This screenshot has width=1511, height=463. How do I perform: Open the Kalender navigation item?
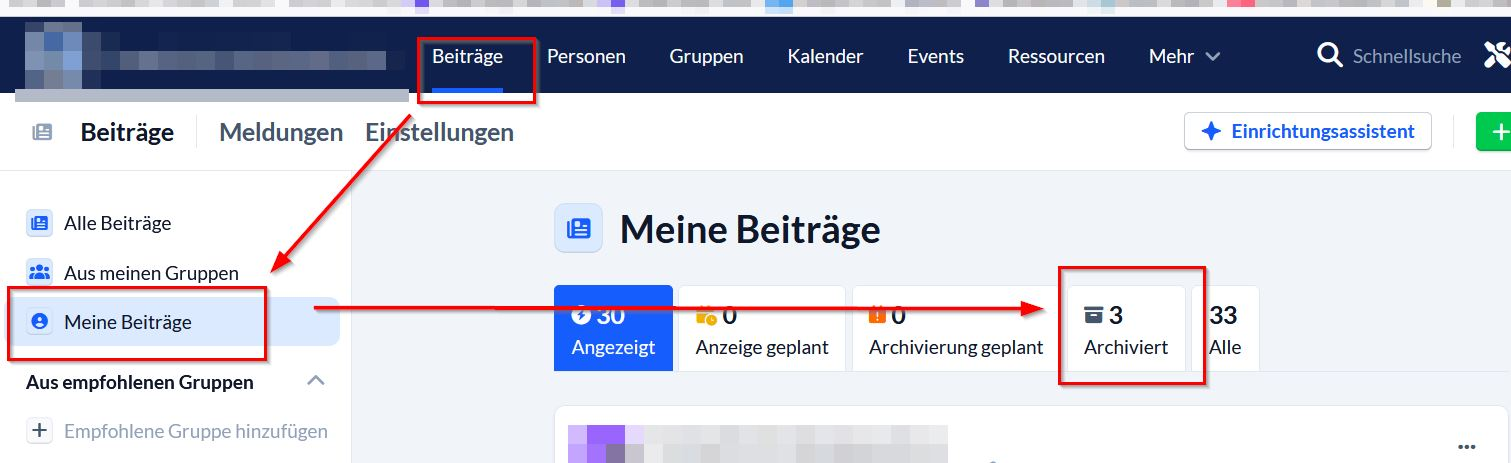(x=825, y=56)
